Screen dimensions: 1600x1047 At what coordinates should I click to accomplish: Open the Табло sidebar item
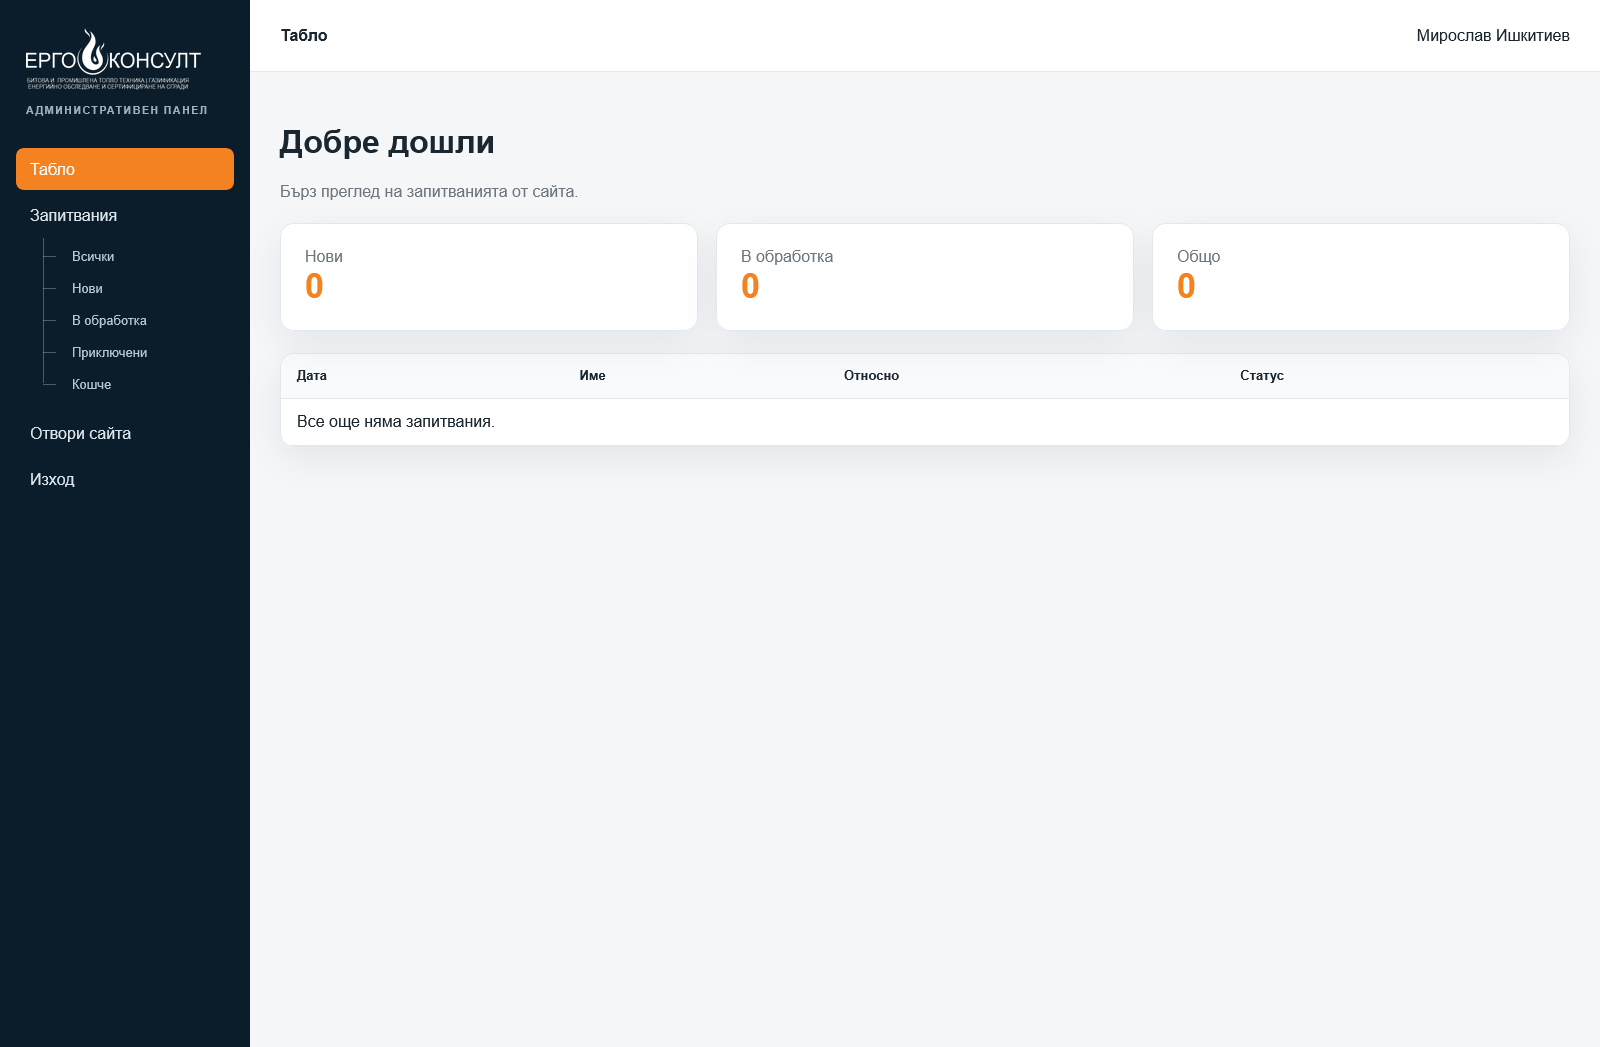tap(125, 169)
